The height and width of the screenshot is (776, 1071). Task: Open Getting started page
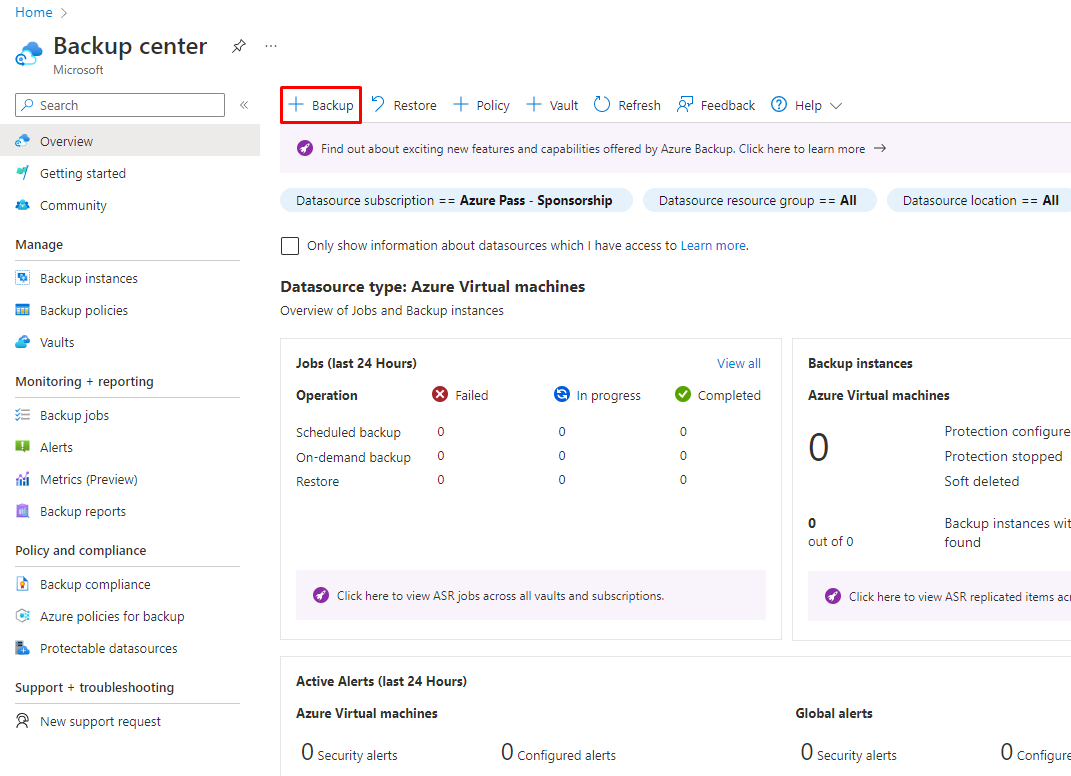point(83,174)
